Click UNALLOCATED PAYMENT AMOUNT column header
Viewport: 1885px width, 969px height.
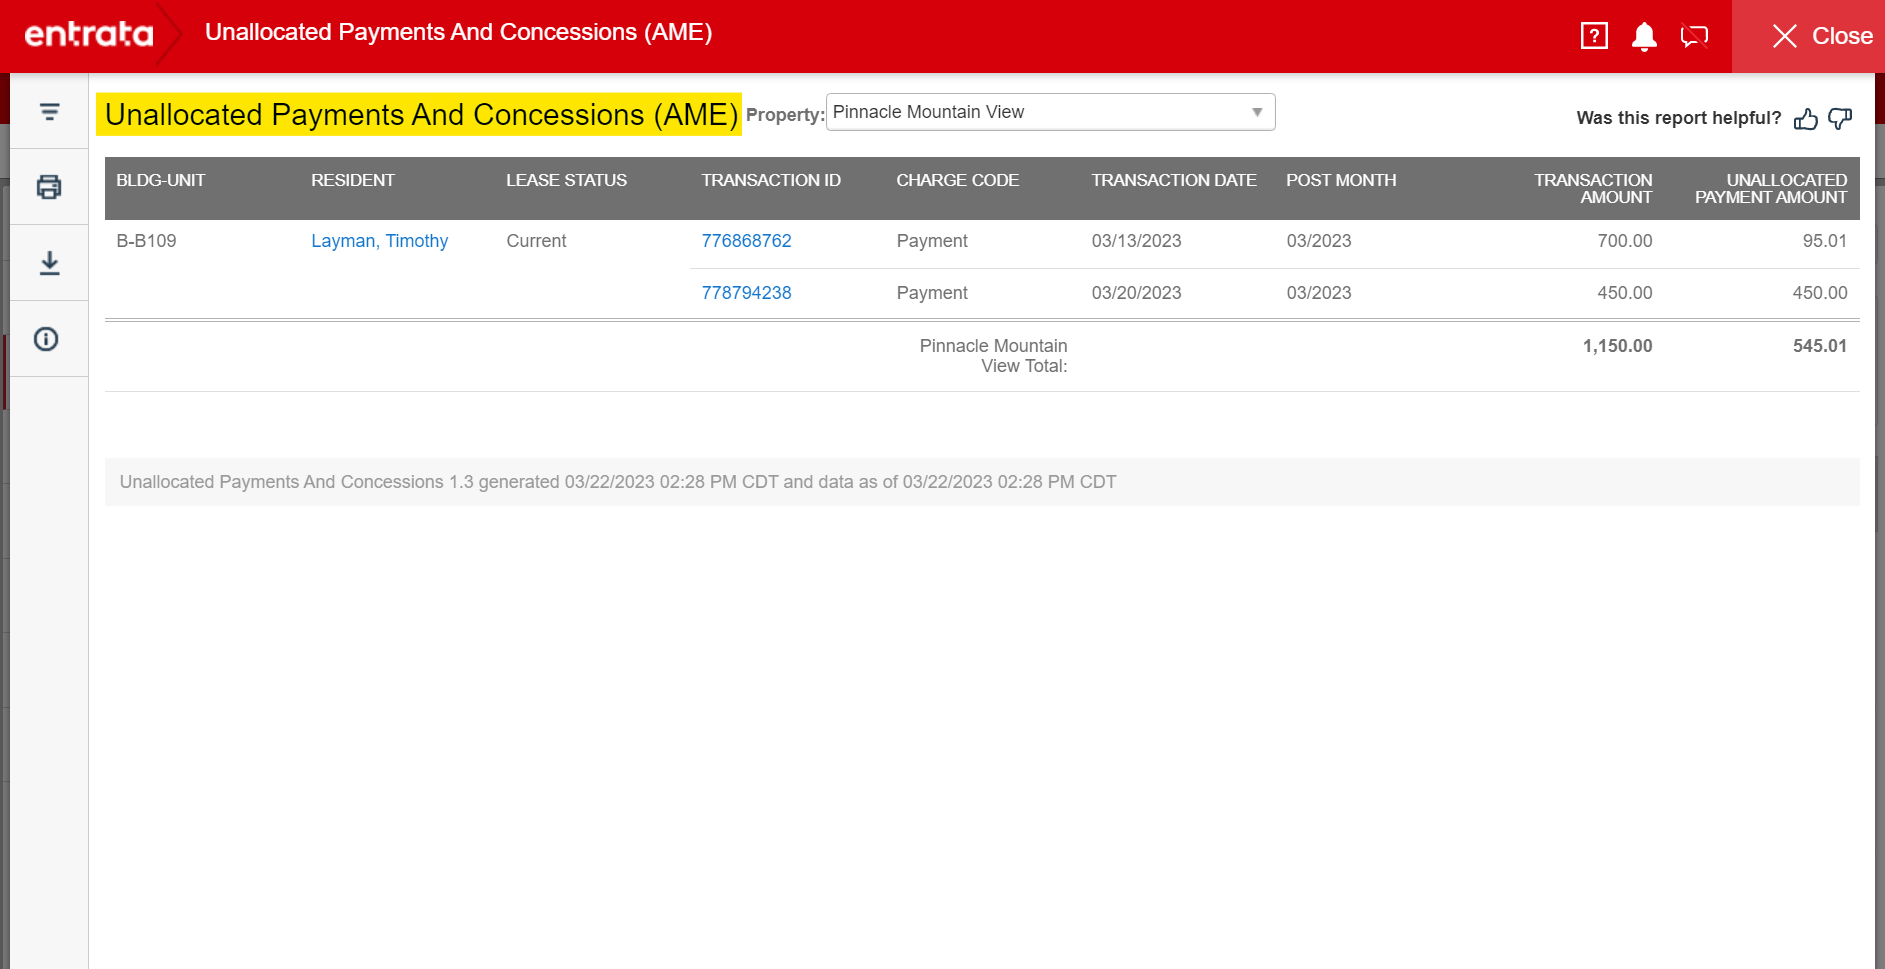1771,188
